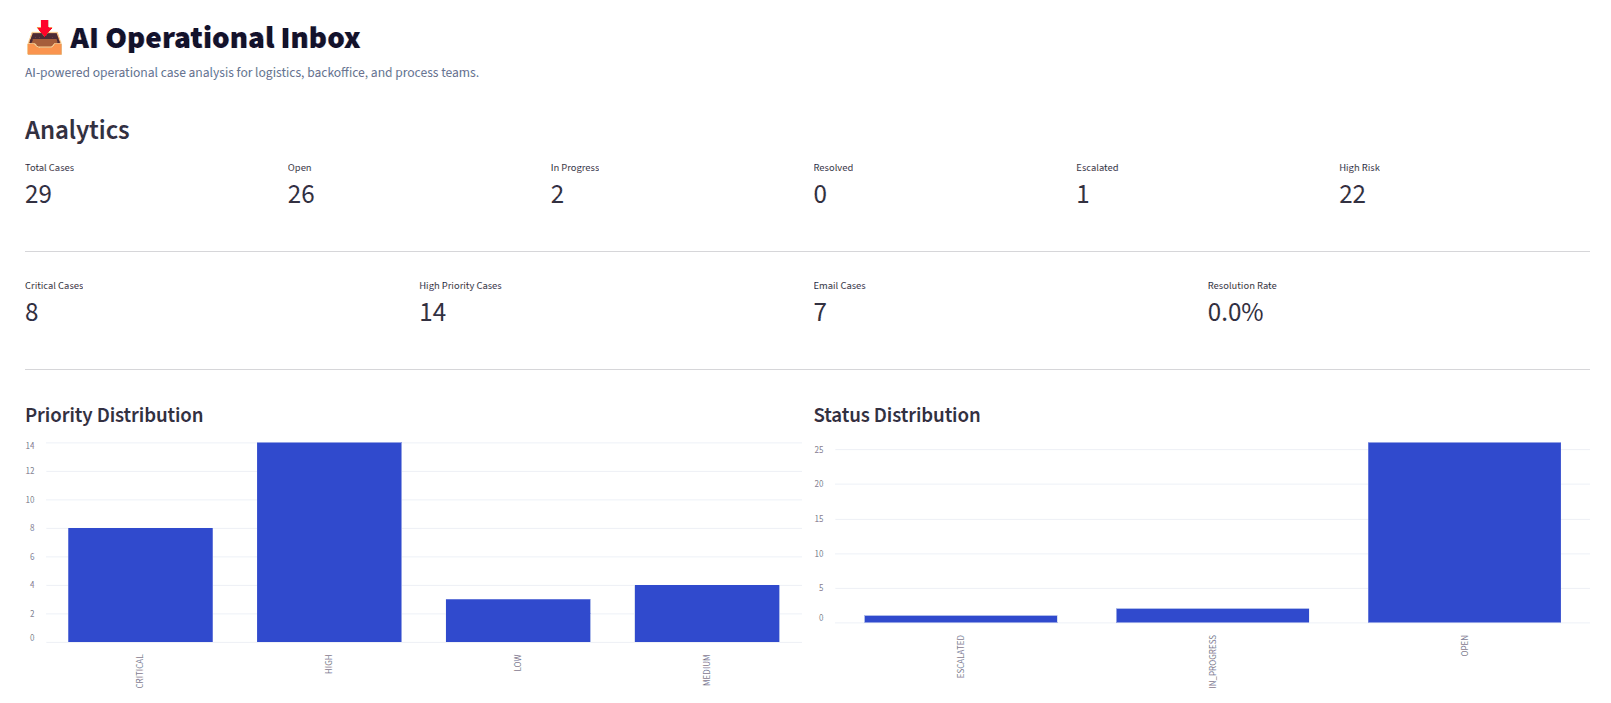Click the Resolved metric label
The image size is (1611, 703).
pyautogui.click(x=833, y=168)
